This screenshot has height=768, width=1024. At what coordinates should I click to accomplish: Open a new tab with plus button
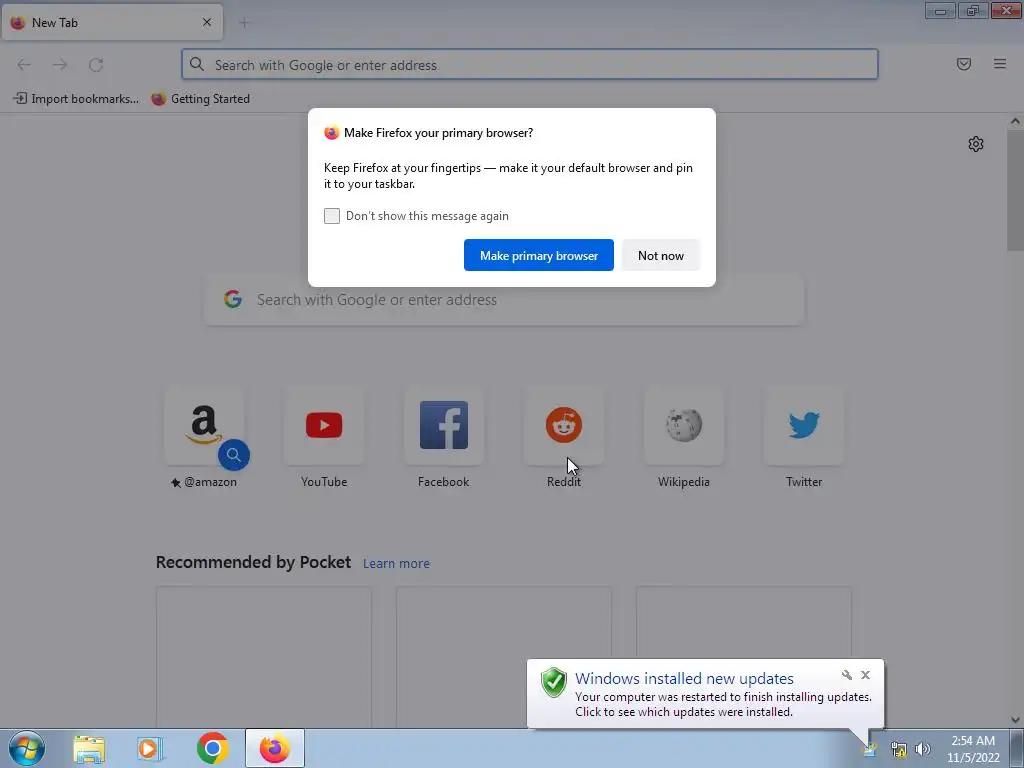coord(244,23)
